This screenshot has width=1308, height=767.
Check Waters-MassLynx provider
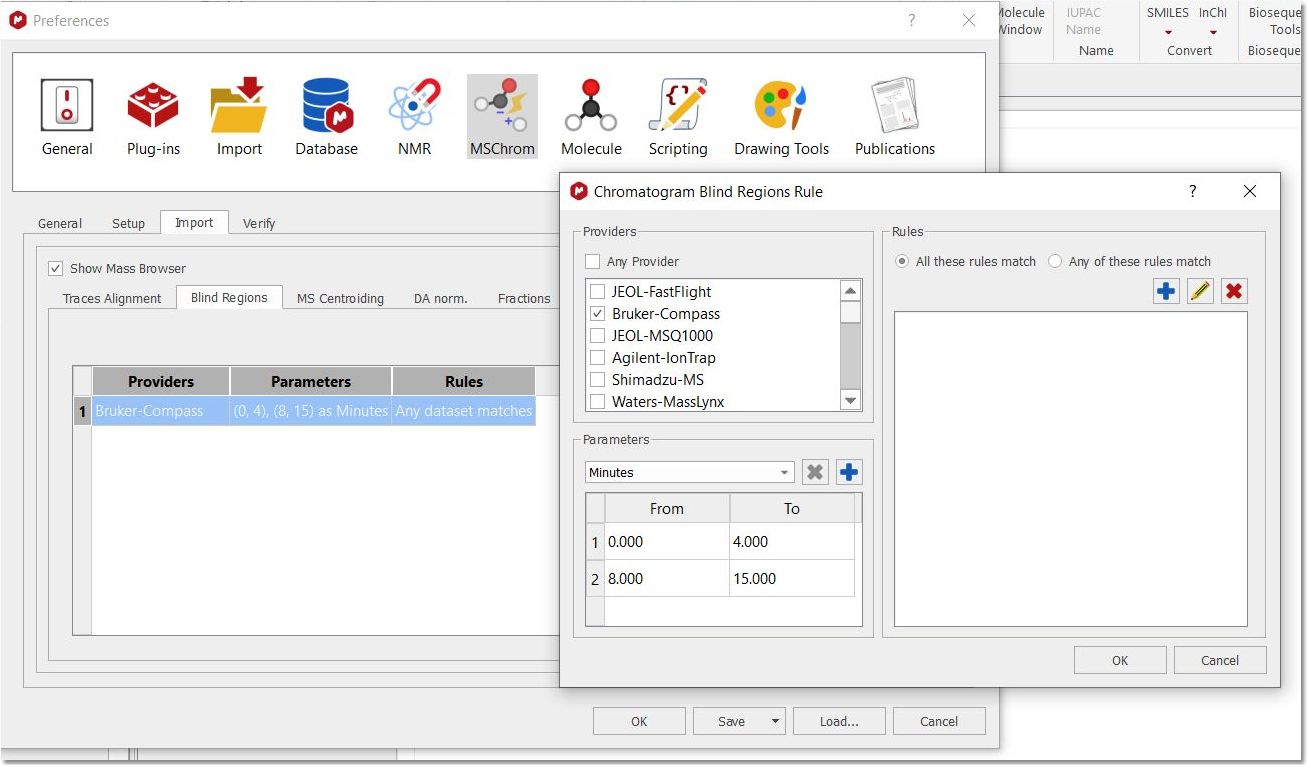[598, 402]
